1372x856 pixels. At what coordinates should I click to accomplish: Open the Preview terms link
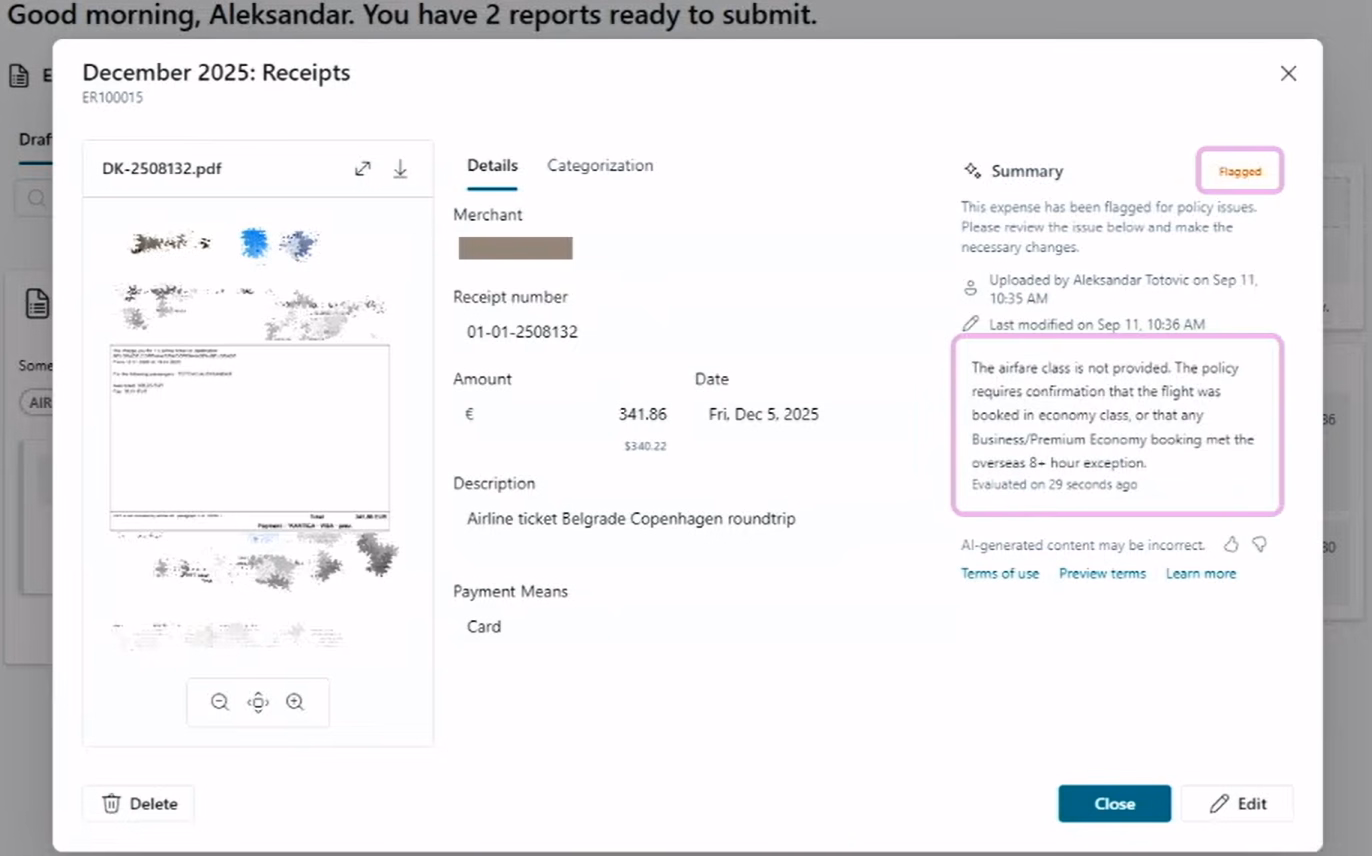pyautogui.click(x=1102, y=574)
